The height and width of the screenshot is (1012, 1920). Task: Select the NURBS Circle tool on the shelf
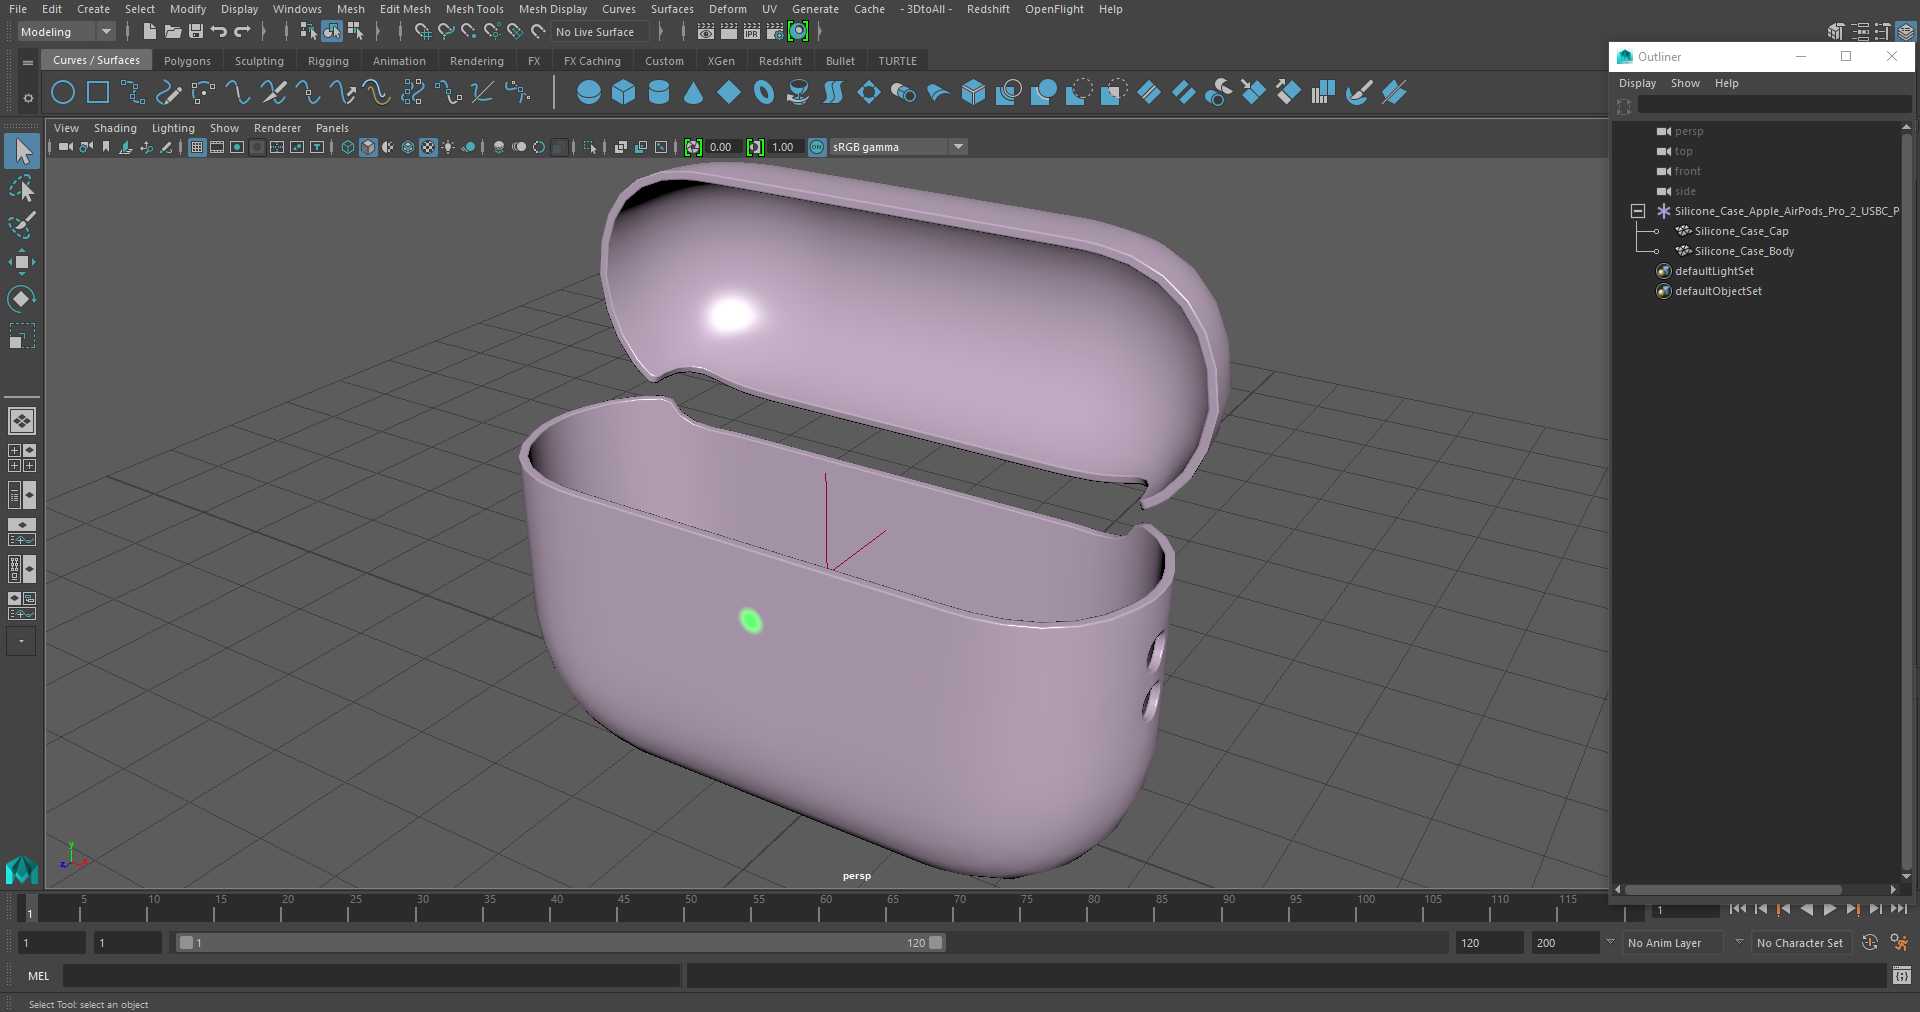pos(63,93)
